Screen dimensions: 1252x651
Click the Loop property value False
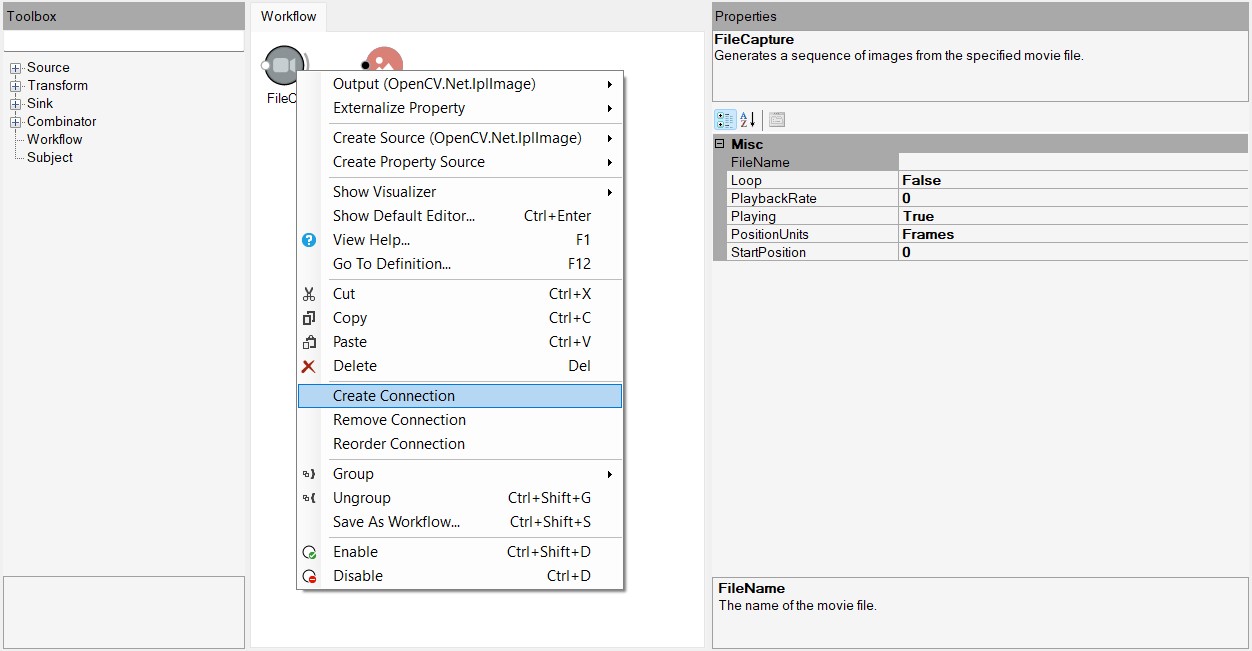click(x=1073, y=180)
